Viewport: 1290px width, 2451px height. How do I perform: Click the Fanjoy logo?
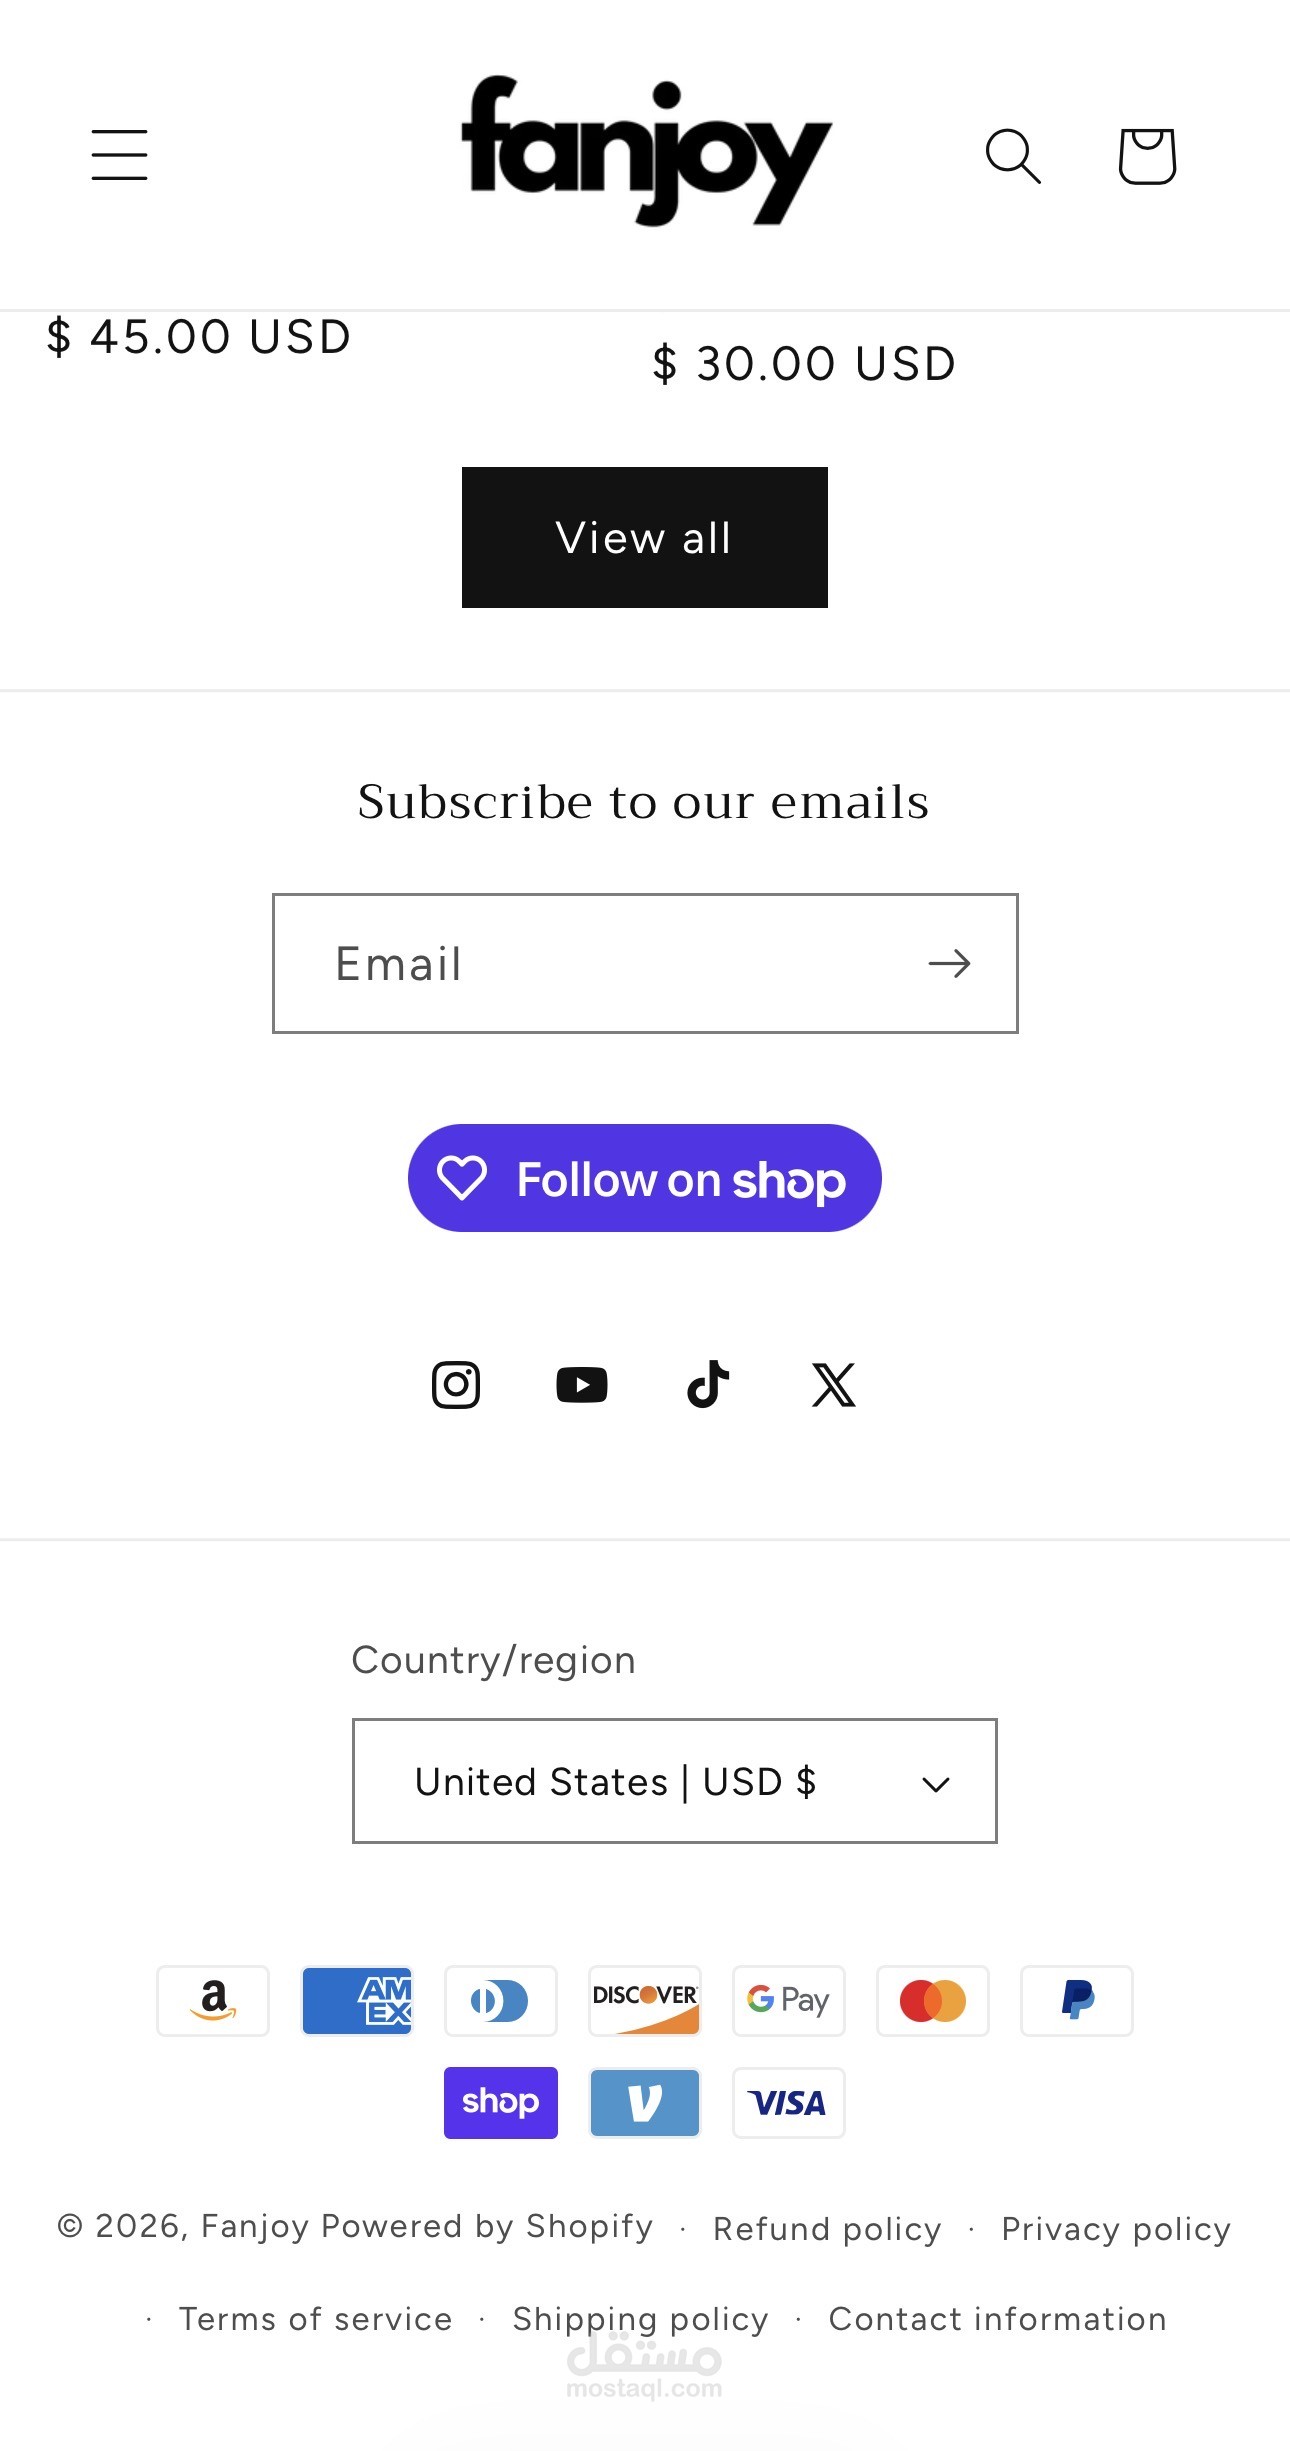click(646, 150)
